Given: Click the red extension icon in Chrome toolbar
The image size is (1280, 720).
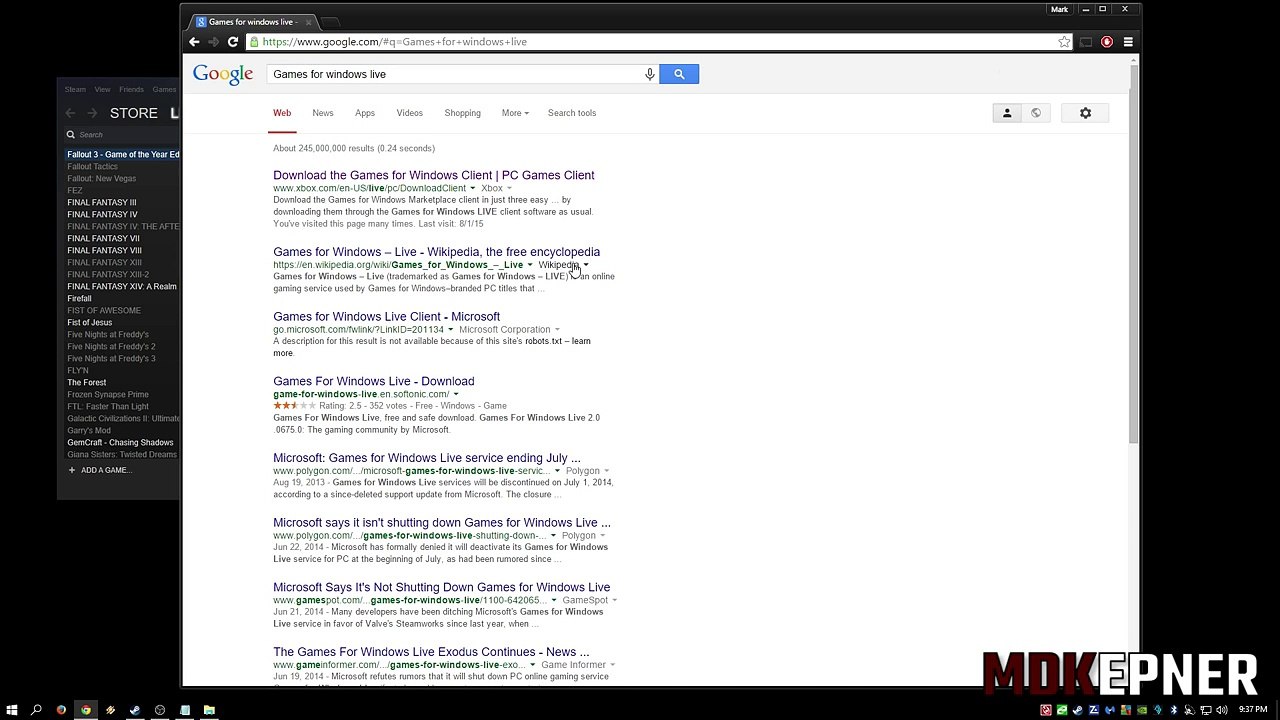Looking at the screenshot, I should point(1107,42).
